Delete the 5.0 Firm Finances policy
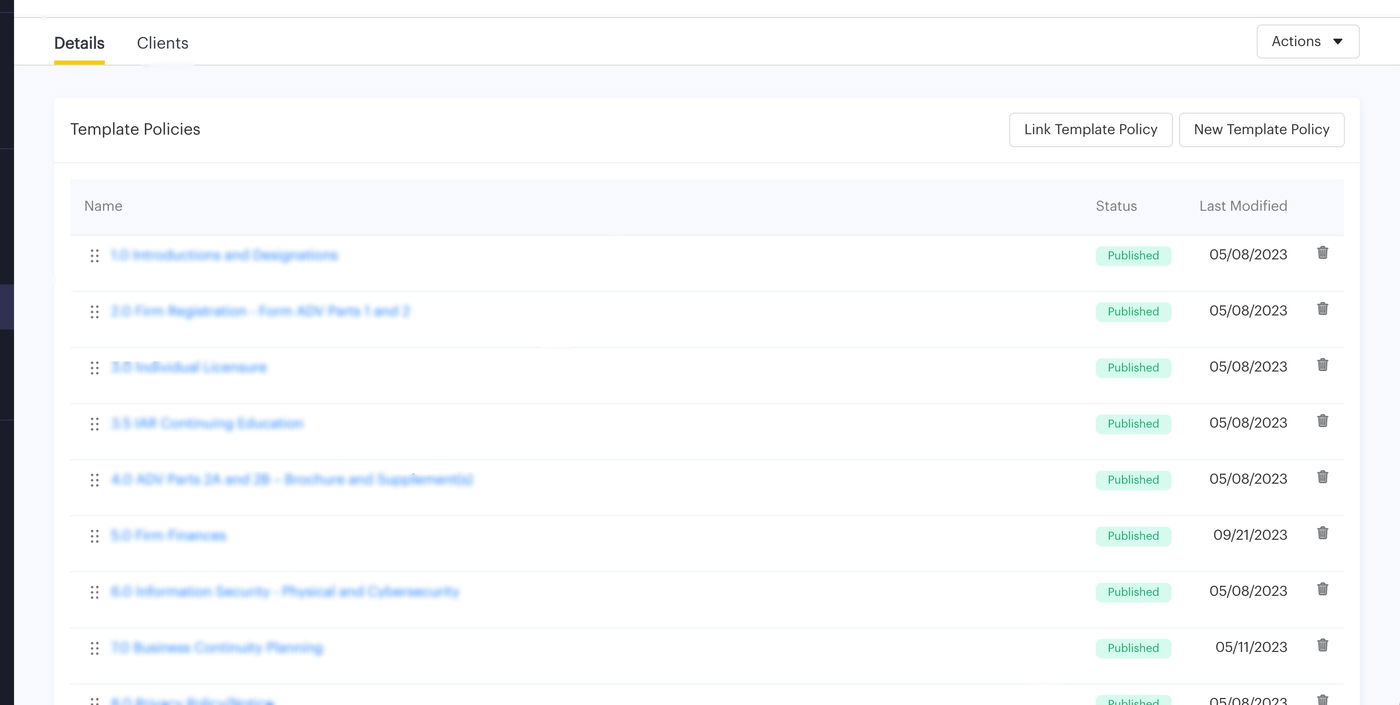Screen dimensions: 1400x705 click(x=1322, y=533)
